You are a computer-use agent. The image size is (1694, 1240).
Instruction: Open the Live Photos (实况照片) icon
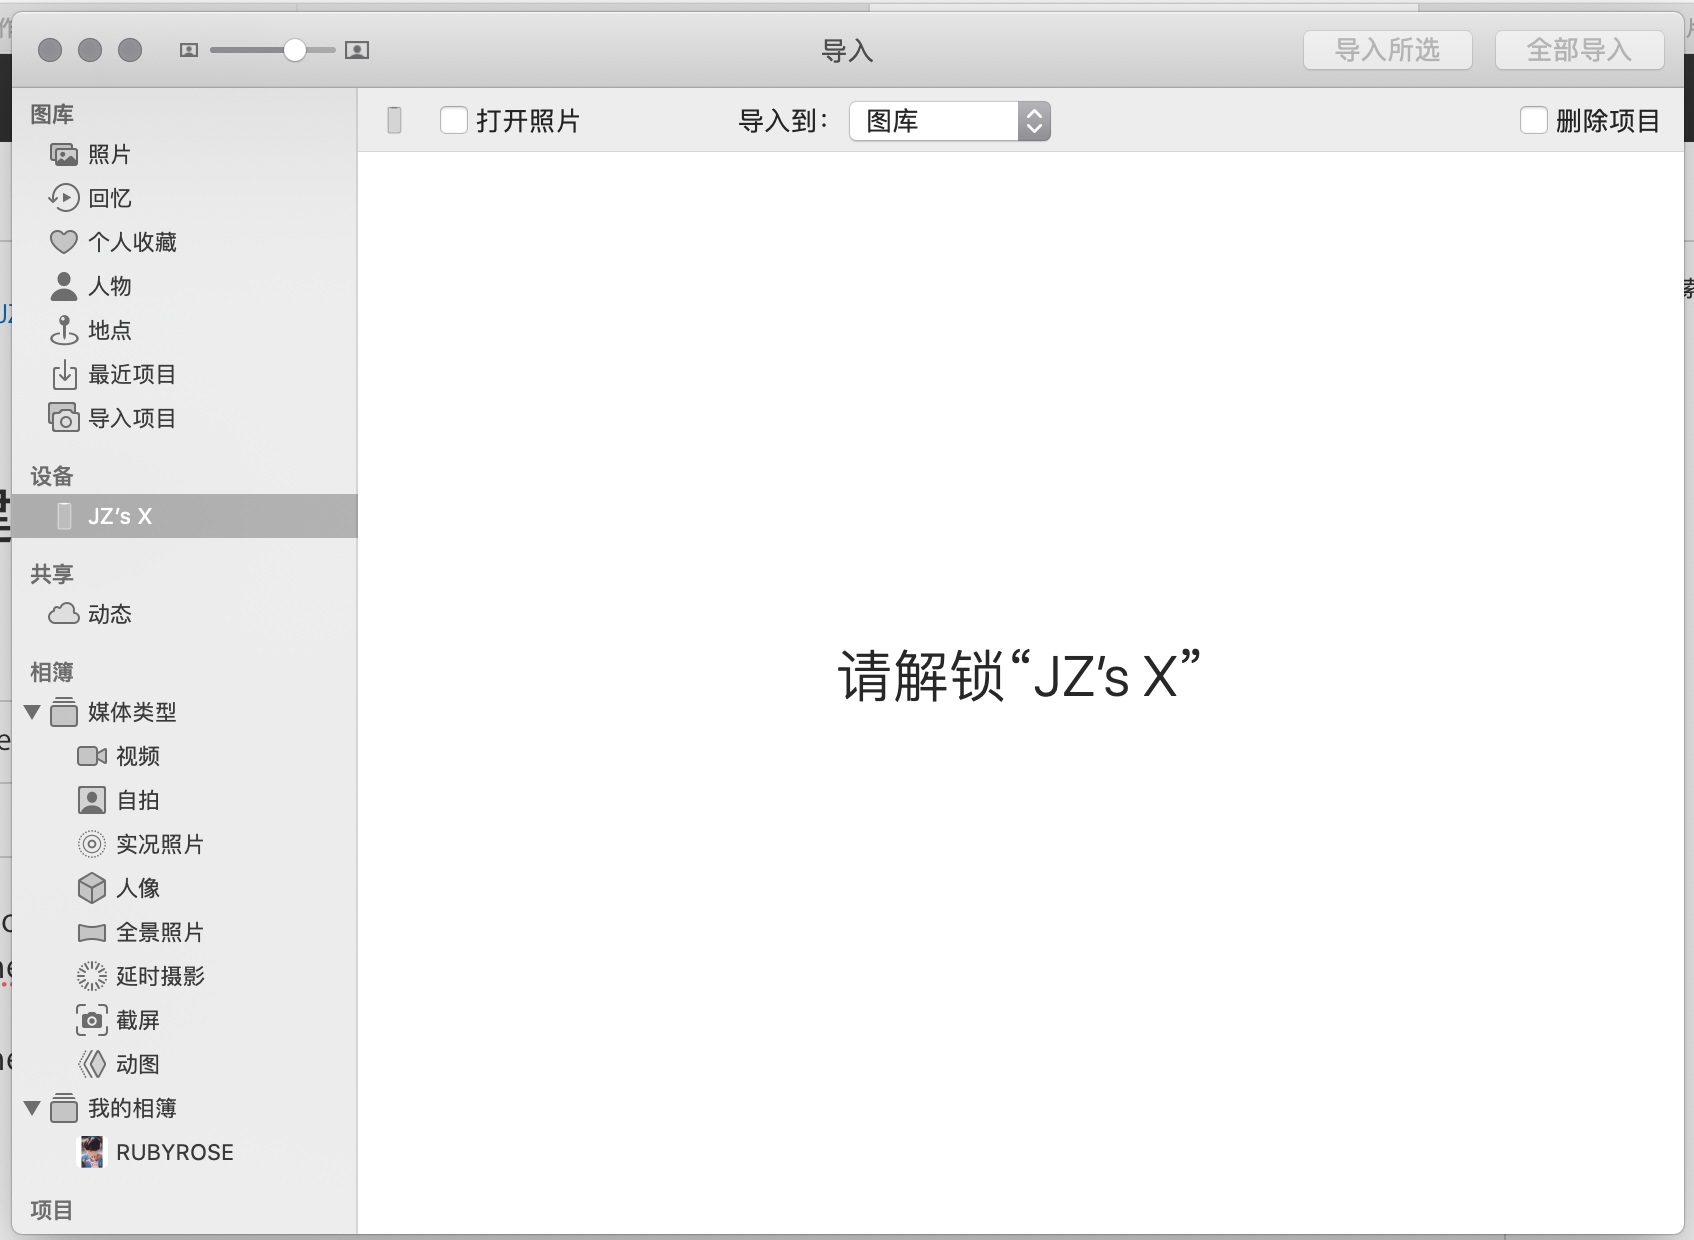tap(92, 844)
